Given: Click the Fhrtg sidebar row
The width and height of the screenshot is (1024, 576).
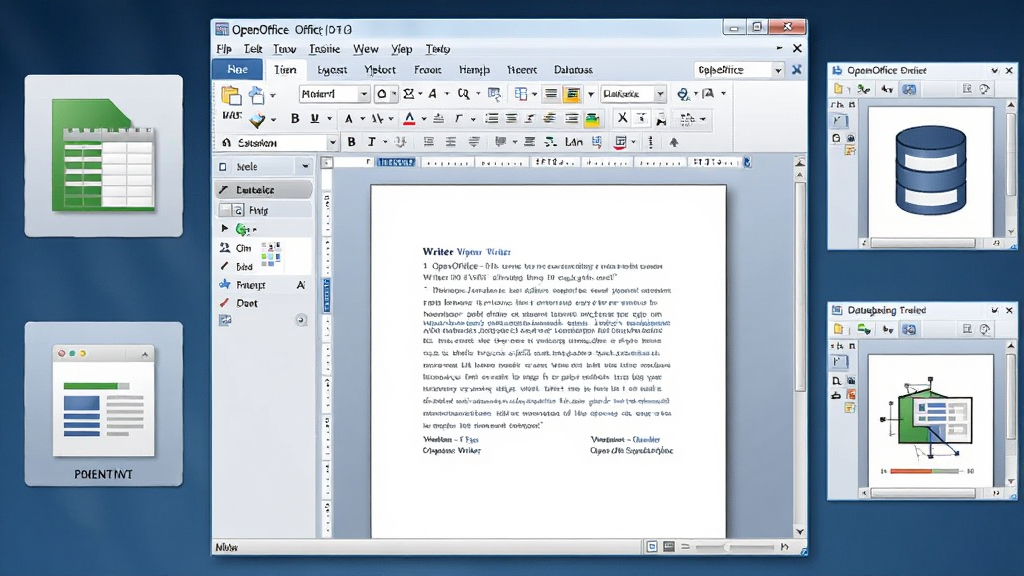Looking at the screenshot, I should click(x=264, y=210).
